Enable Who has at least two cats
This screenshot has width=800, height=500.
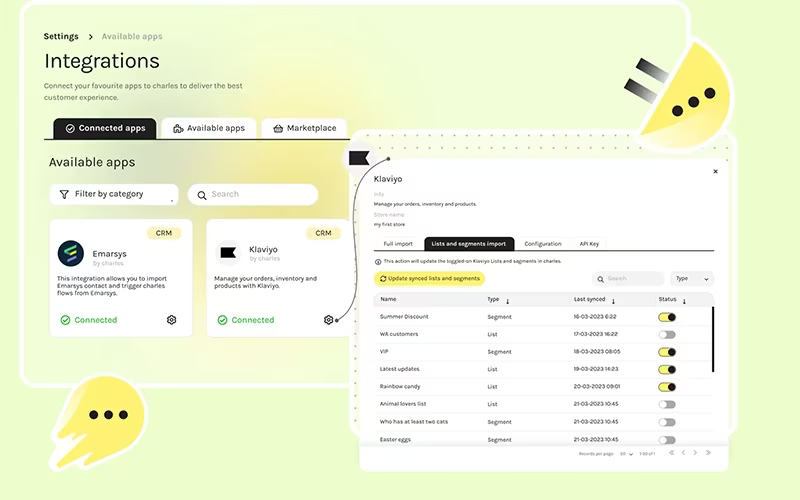[x=667, y=422]
